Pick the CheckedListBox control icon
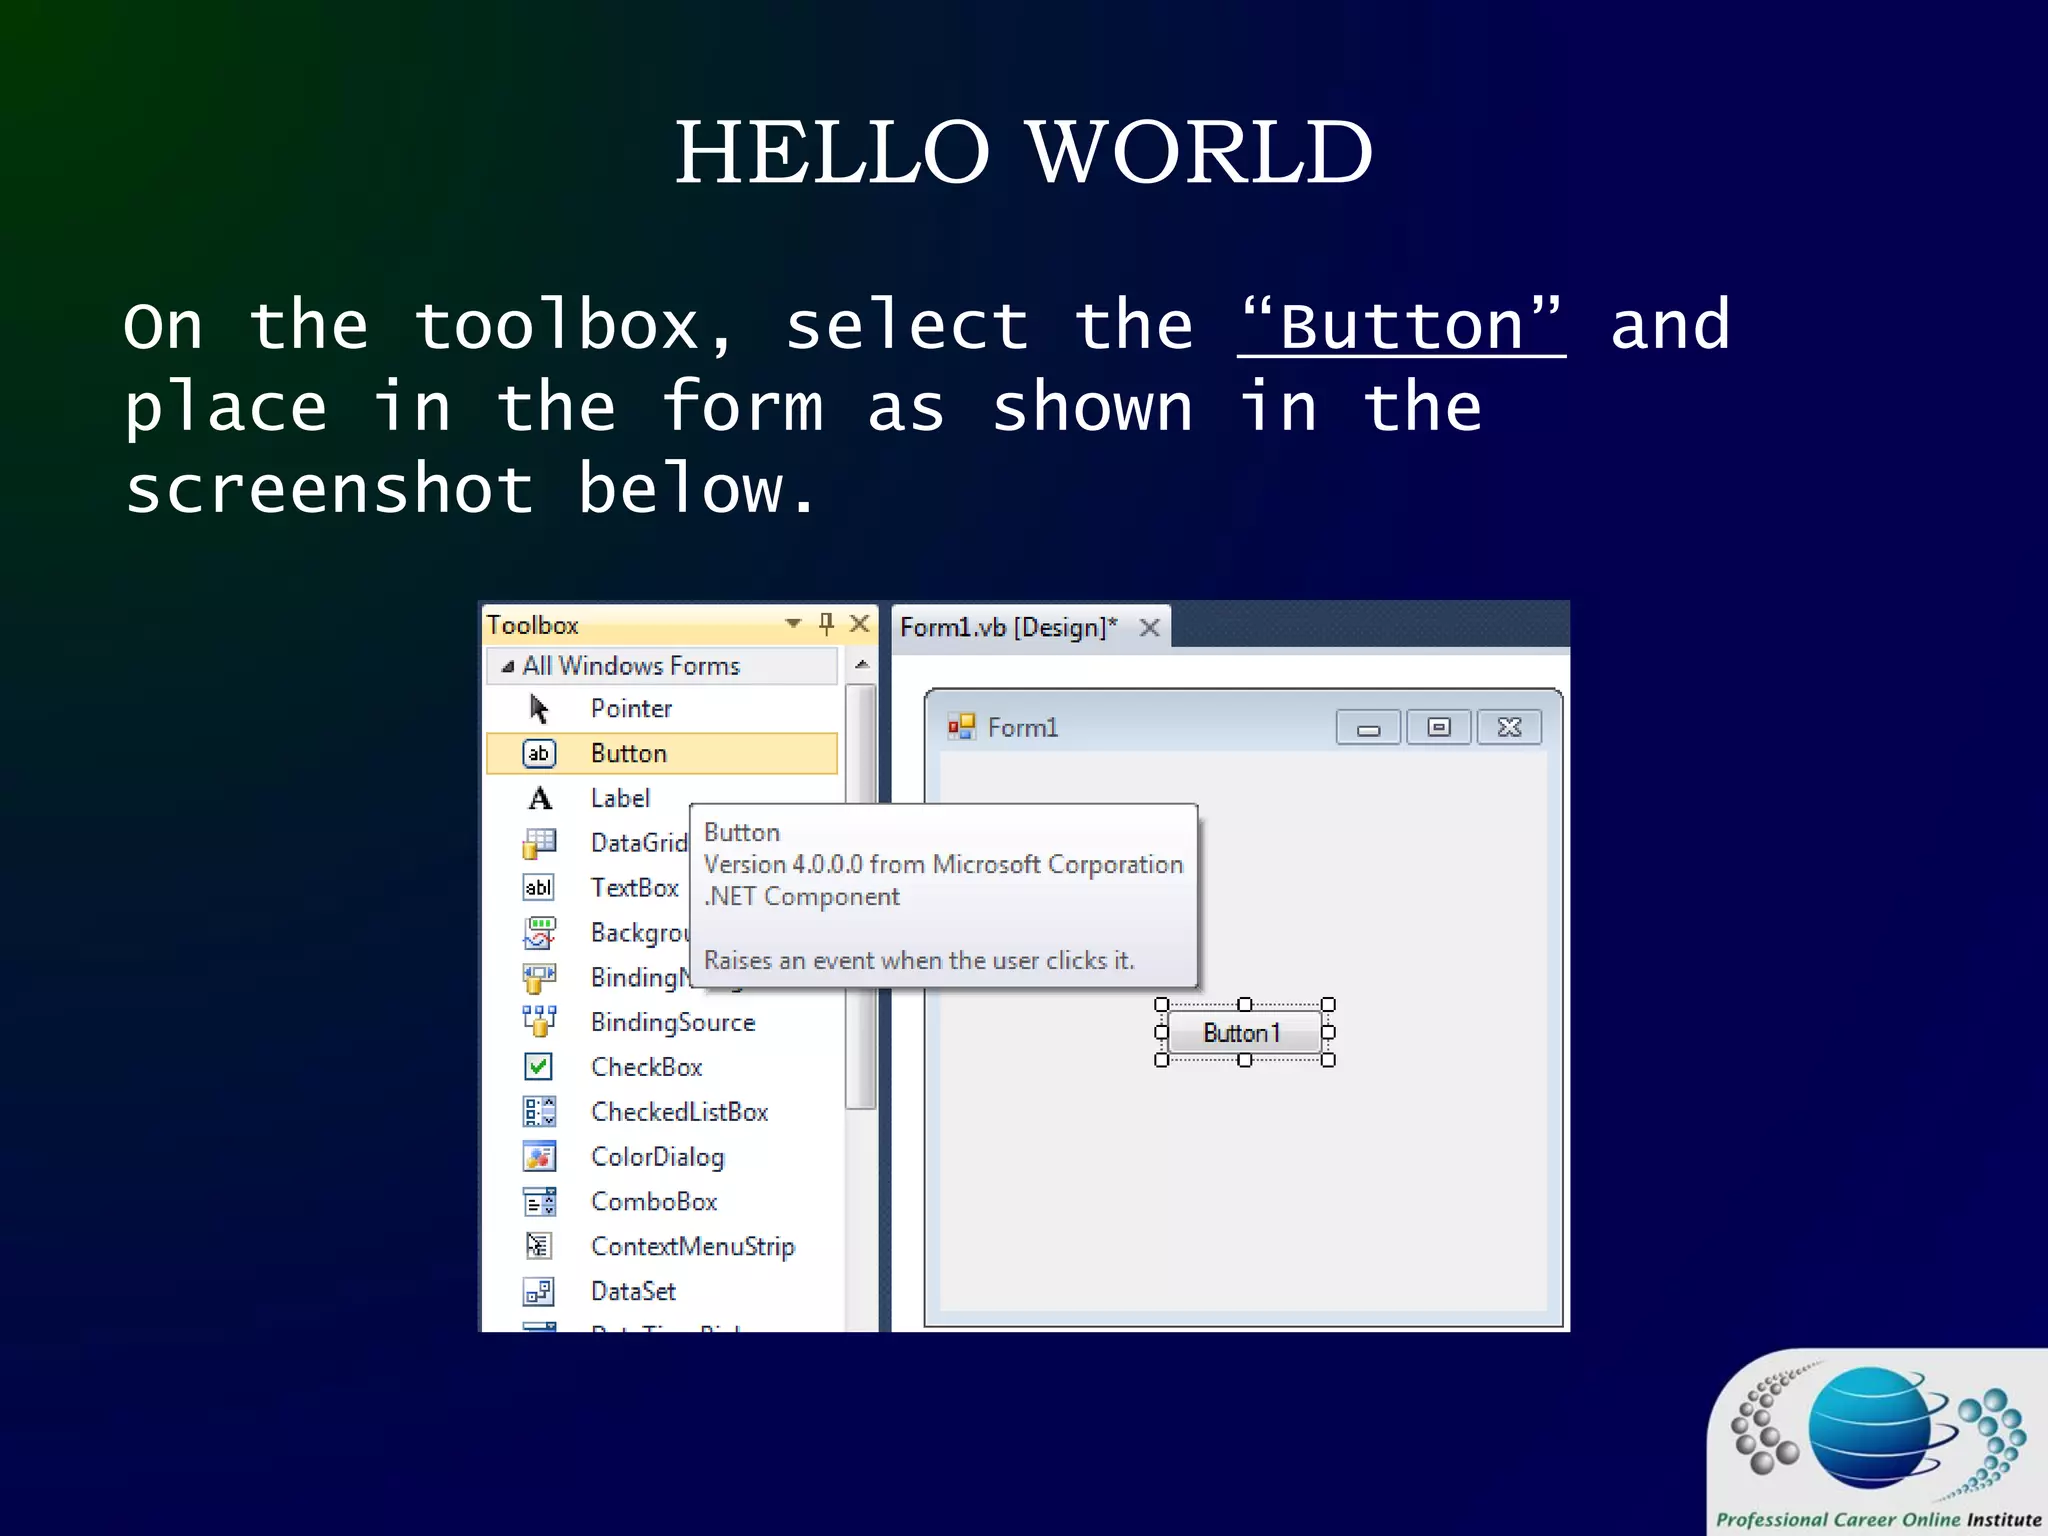The width and height of the screenshot is (2048, 1536). (x=539, y=1111)
